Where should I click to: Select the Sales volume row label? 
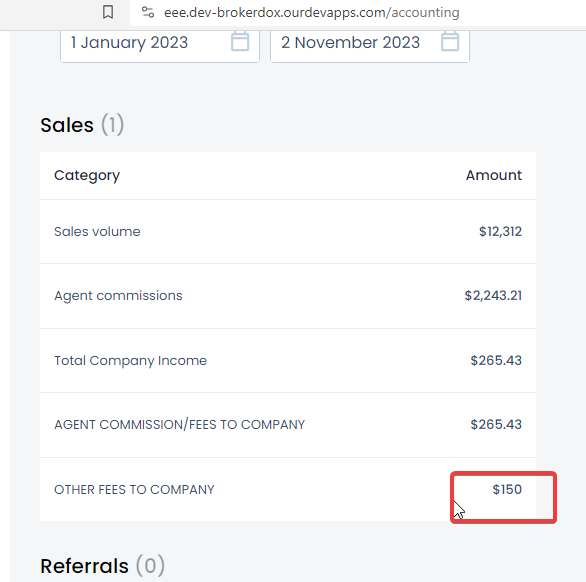(x=97, y=231)
